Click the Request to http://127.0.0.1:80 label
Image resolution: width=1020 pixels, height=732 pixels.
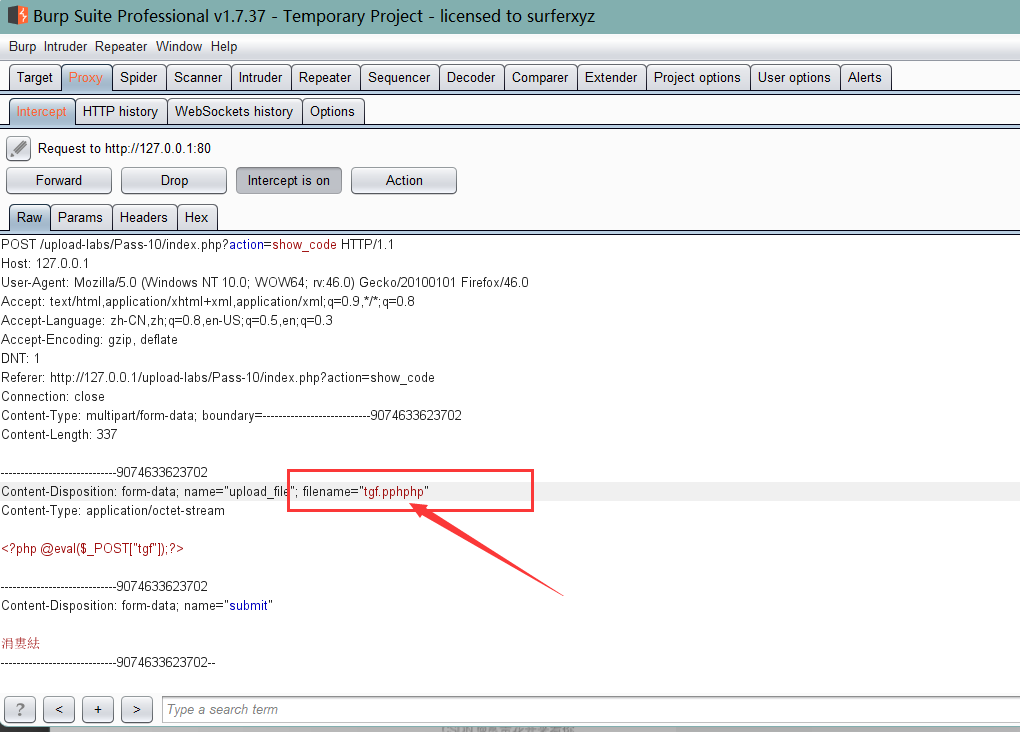tap(124, 148)
